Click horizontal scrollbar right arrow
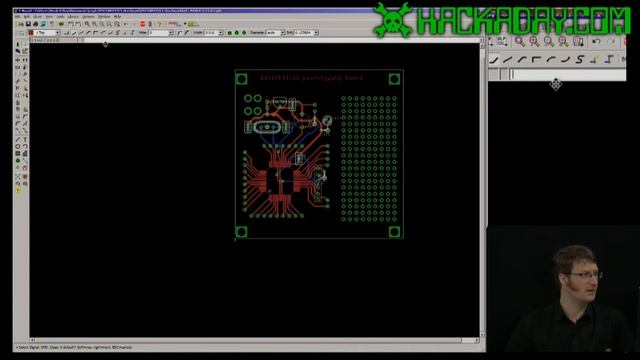This screenshot has width=640, height=360. pos(477,340)
